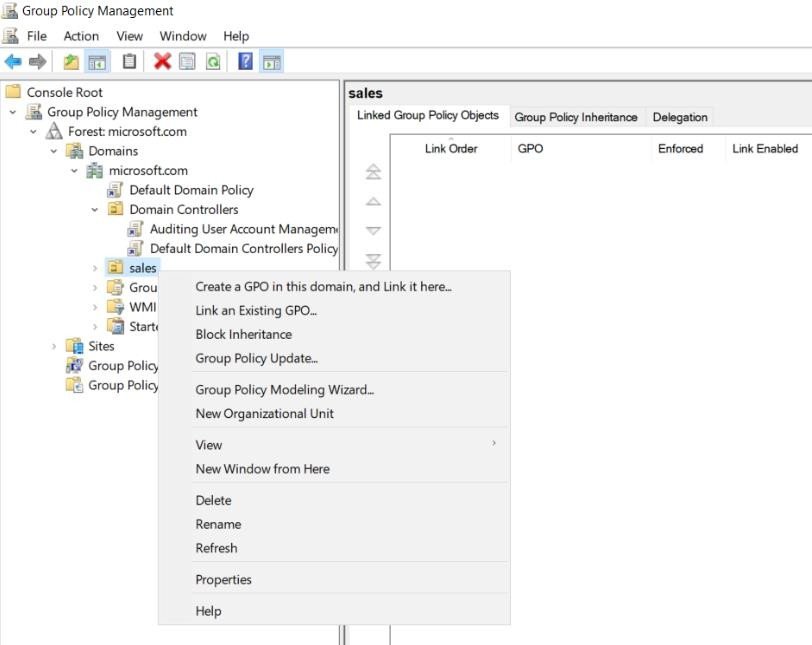Collapse the Domains node
This screenshot has height=645, width=812.
(x=54, y=151)
